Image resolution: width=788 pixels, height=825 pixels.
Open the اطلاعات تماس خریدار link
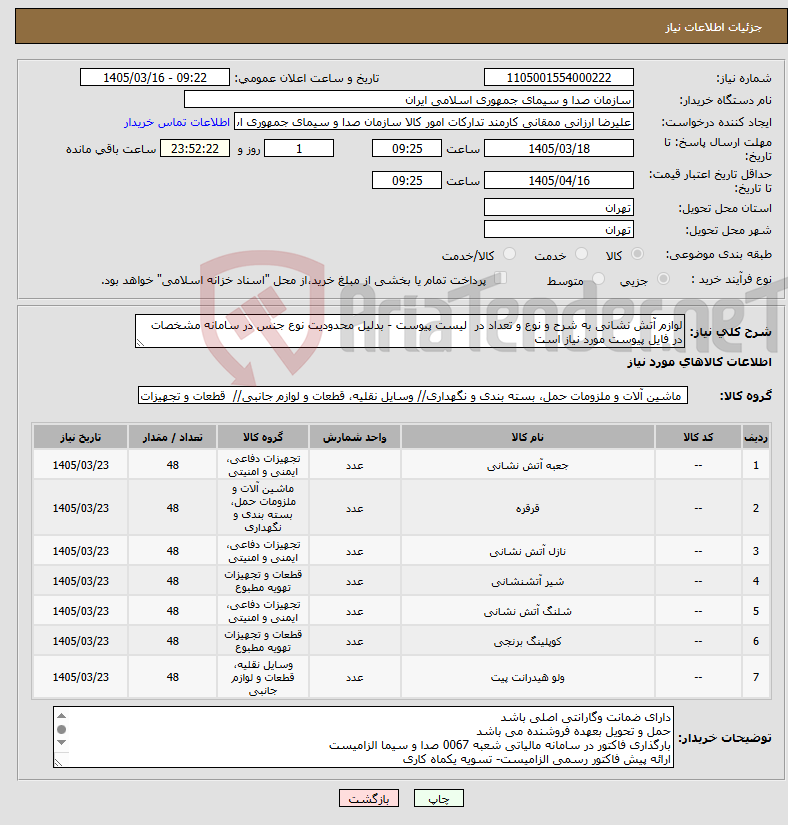pos(177,123)
